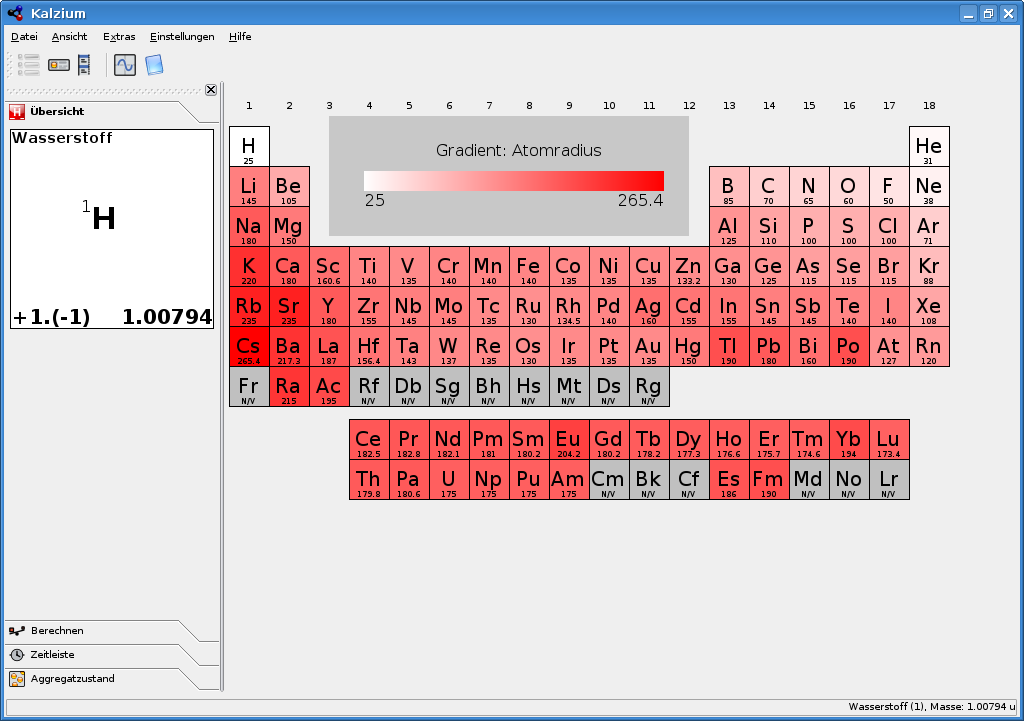Viewport: 1024px width, 721px height.
Task: Click the status bar Wasserstoff mass text
Action: click(x=932, y=707)
